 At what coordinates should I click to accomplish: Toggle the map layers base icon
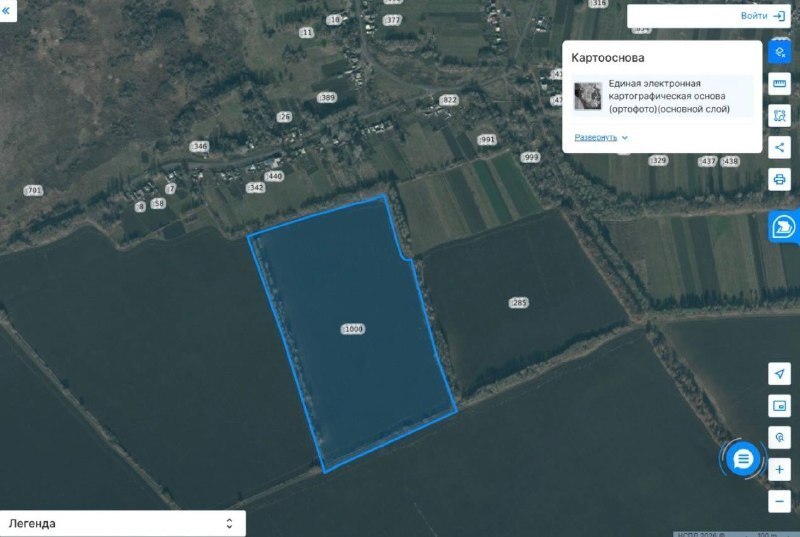pyautogui.click(x=779, y=52)
